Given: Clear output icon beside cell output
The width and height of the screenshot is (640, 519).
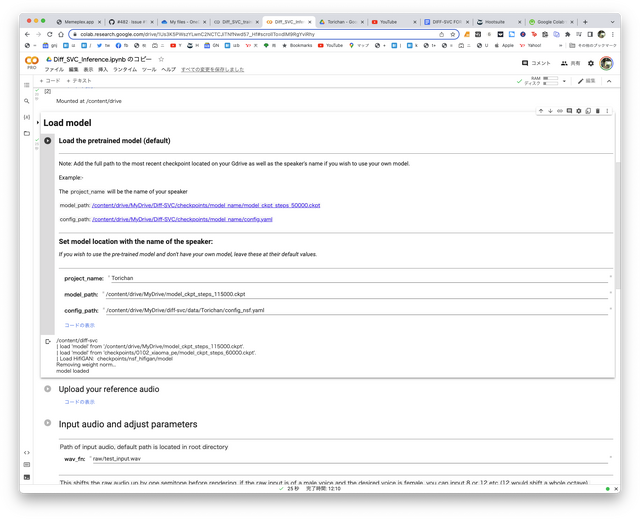Looking at the screenshot, I should (48, 342).
